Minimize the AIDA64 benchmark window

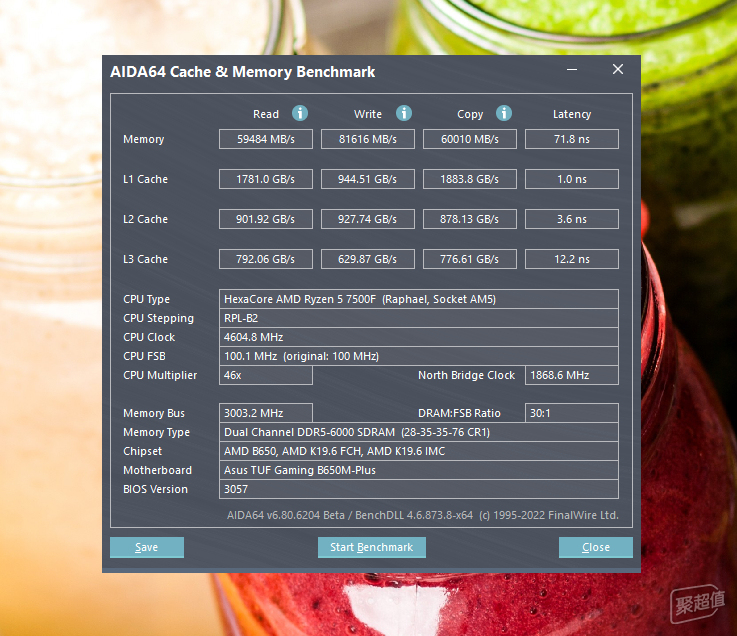[572, 70]
